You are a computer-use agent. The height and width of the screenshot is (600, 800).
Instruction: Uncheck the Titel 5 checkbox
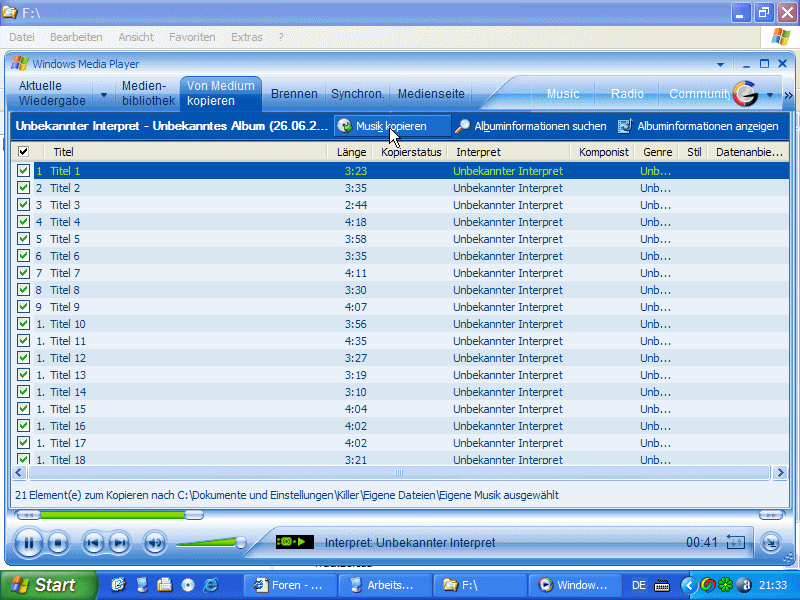23,239
